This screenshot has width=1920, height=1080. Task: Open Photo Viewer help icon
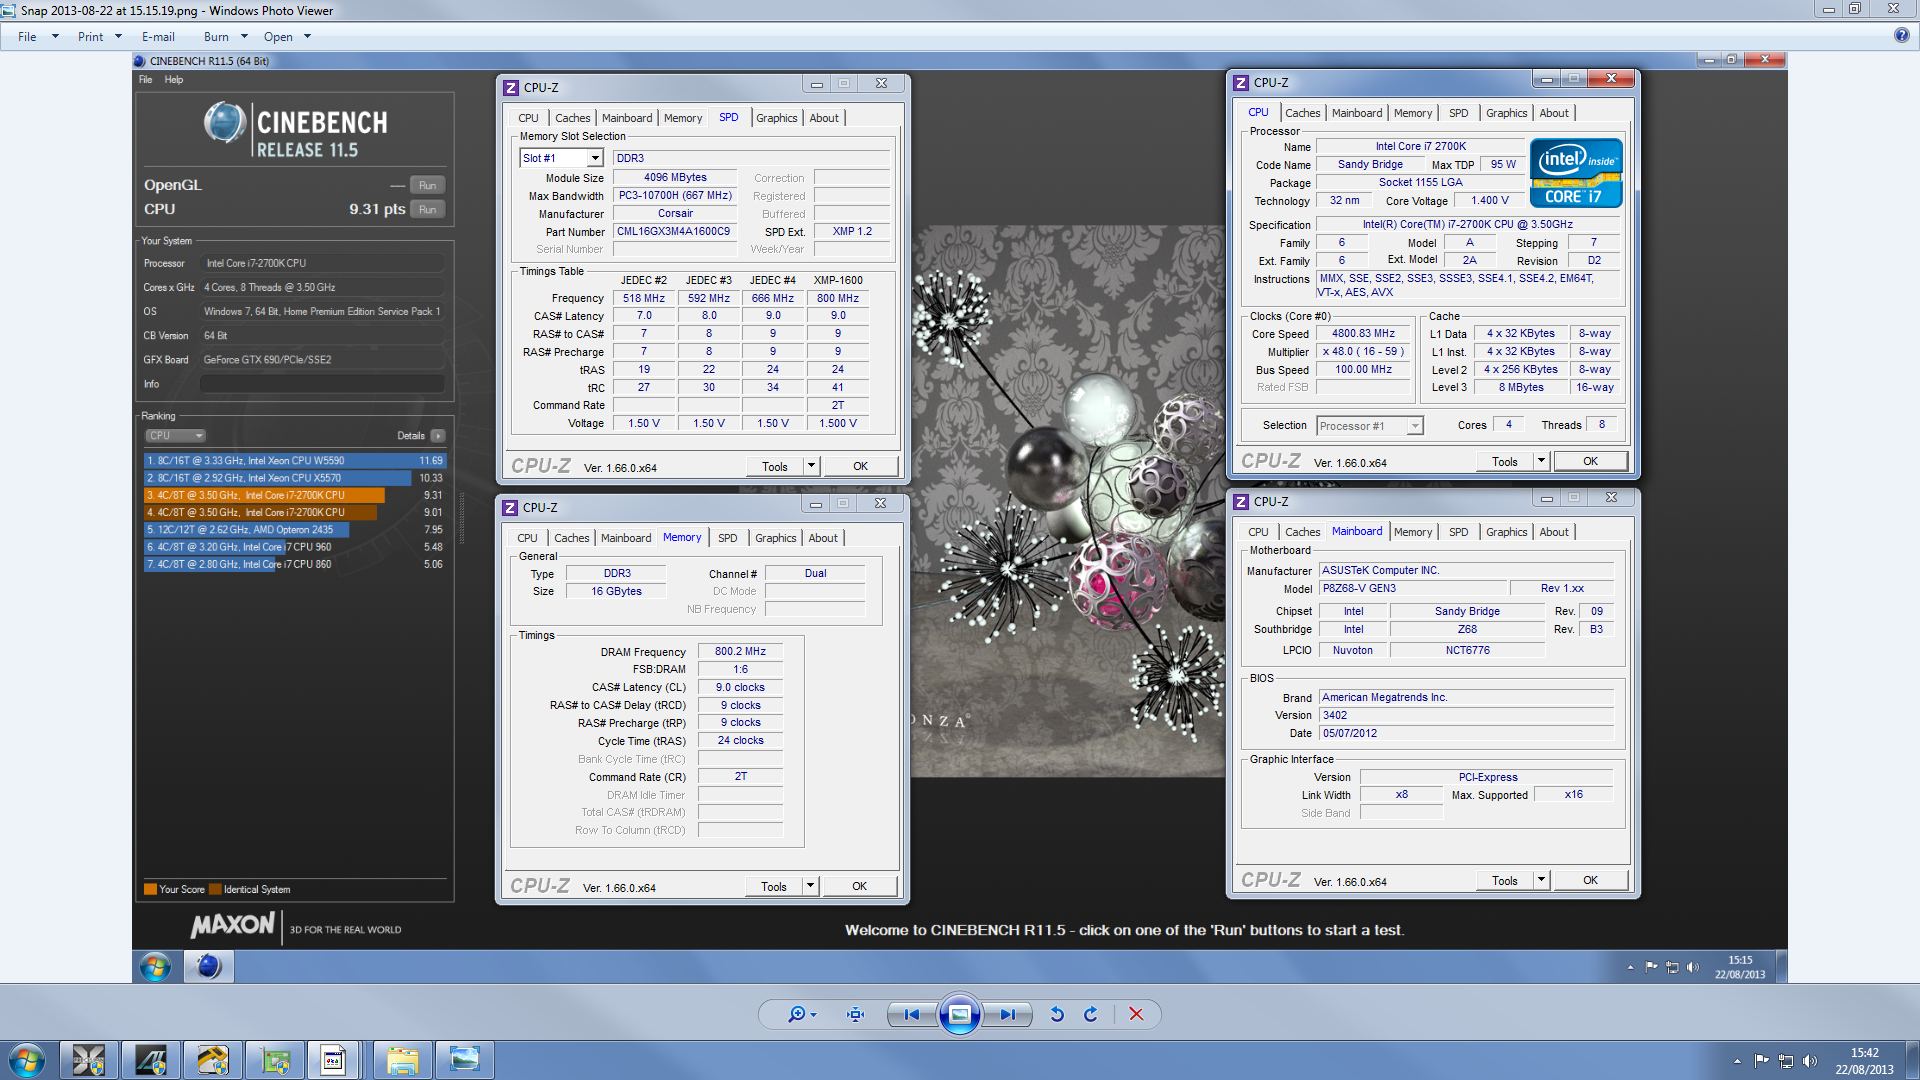[x=1901, y=36]
